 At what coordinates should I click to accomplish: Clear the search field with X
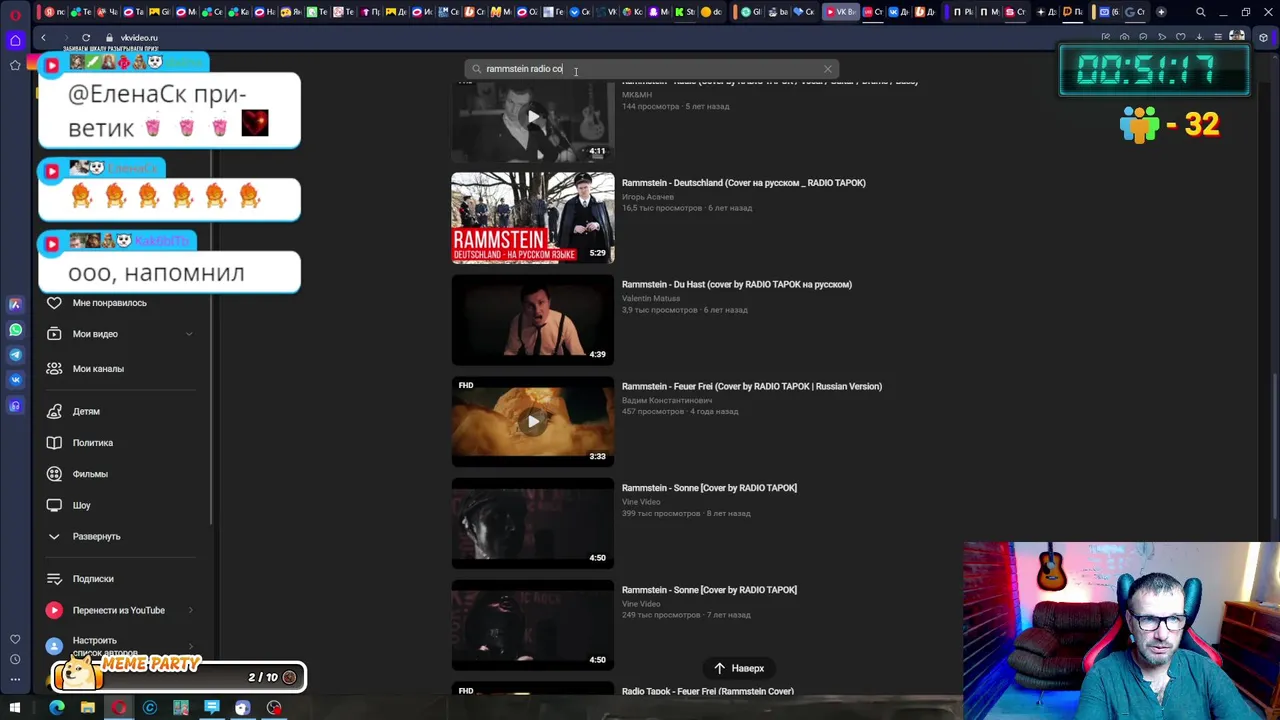(x=828, y=69)
